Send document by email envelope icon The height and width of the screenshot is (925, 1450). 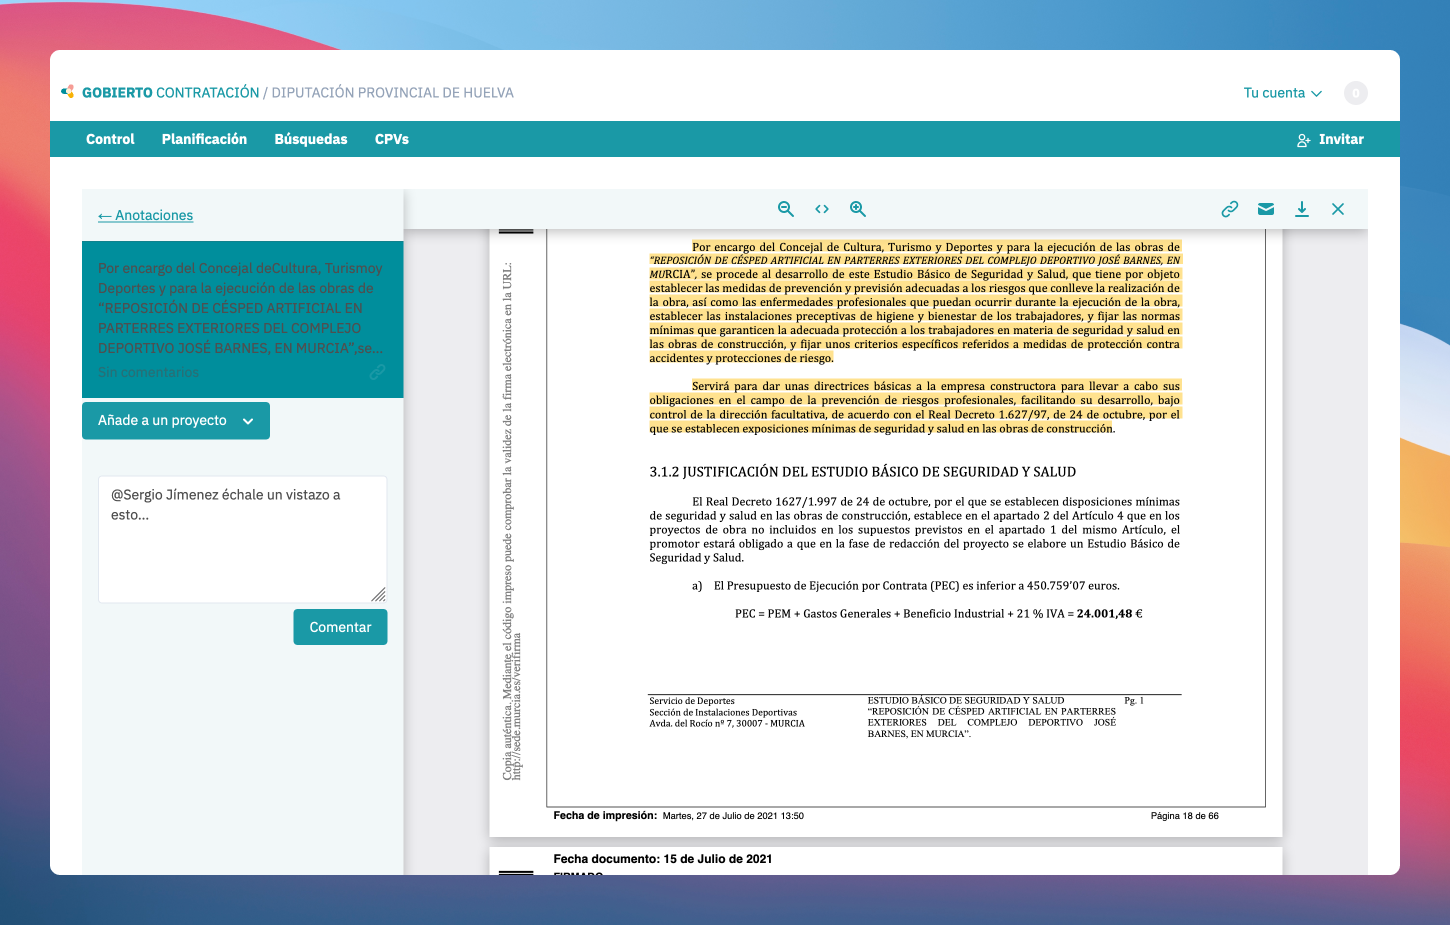(x=1266, y=209)
